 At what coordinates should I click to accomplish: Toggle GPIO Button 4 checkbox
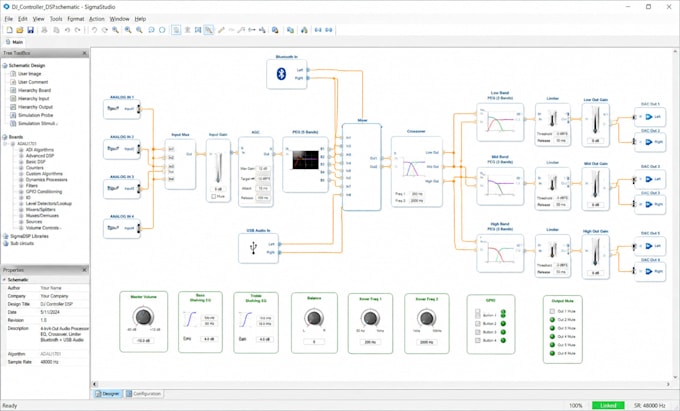(x=477, y=340)
